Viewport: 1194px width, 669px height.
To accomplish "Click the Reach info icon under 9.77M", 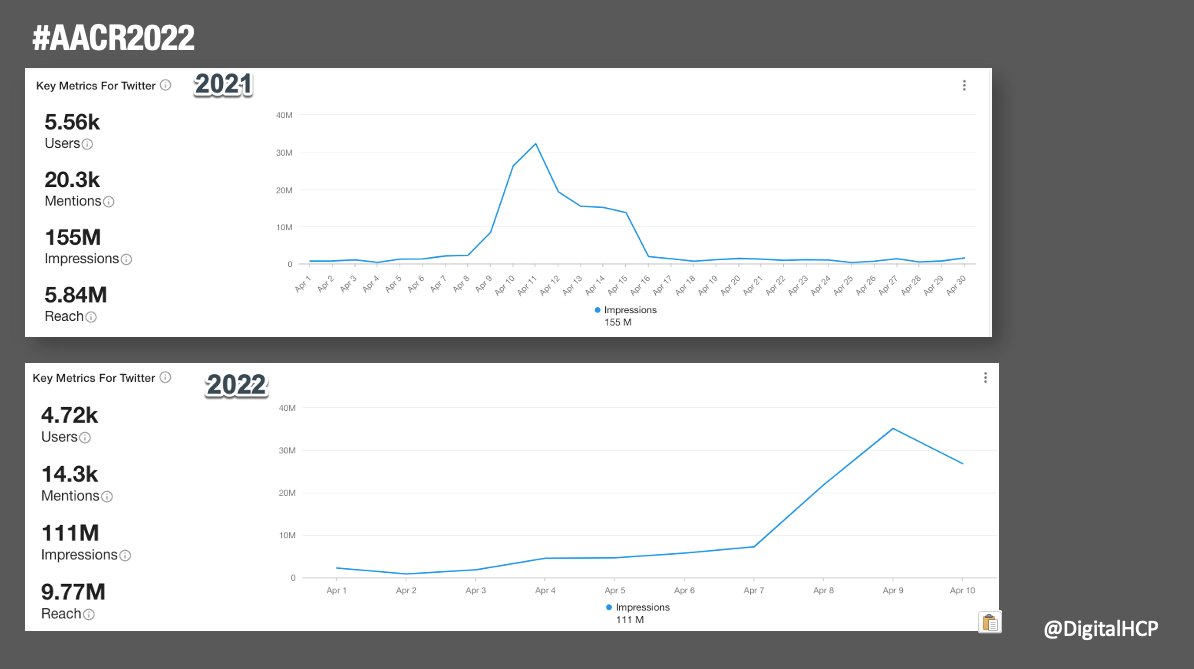I will (x=89, y=614).
